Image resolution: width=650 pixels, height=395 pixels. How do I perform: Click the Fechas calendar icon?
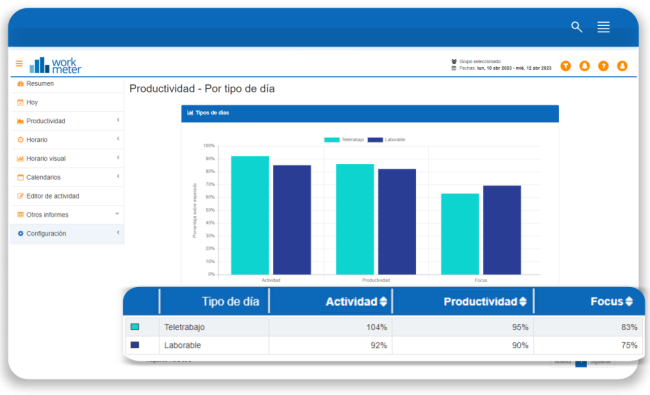(x=454, y=68)
